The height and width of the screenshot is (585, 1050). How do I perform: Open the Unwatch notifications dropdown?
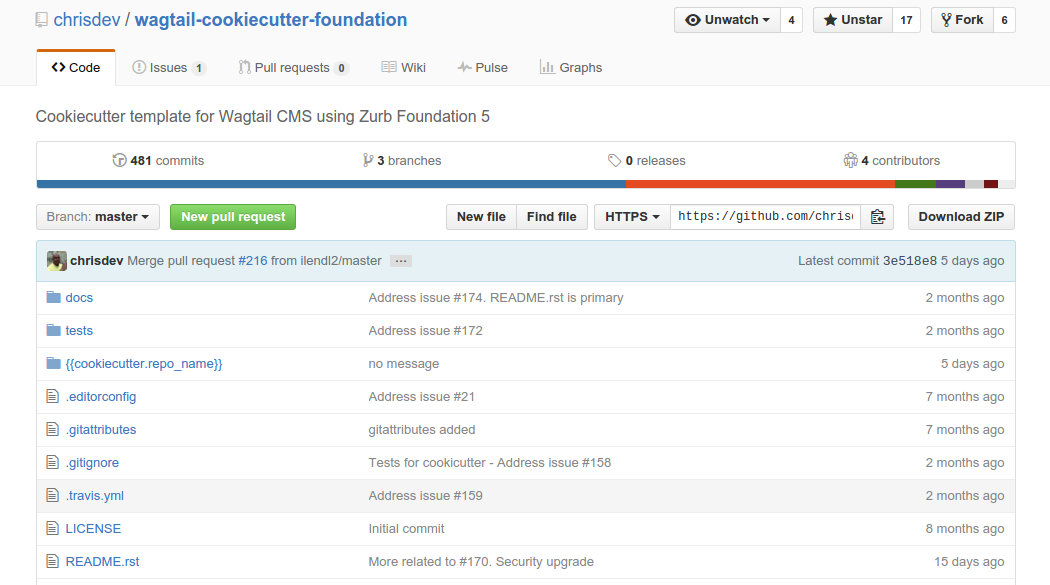[x=727, y=20]
